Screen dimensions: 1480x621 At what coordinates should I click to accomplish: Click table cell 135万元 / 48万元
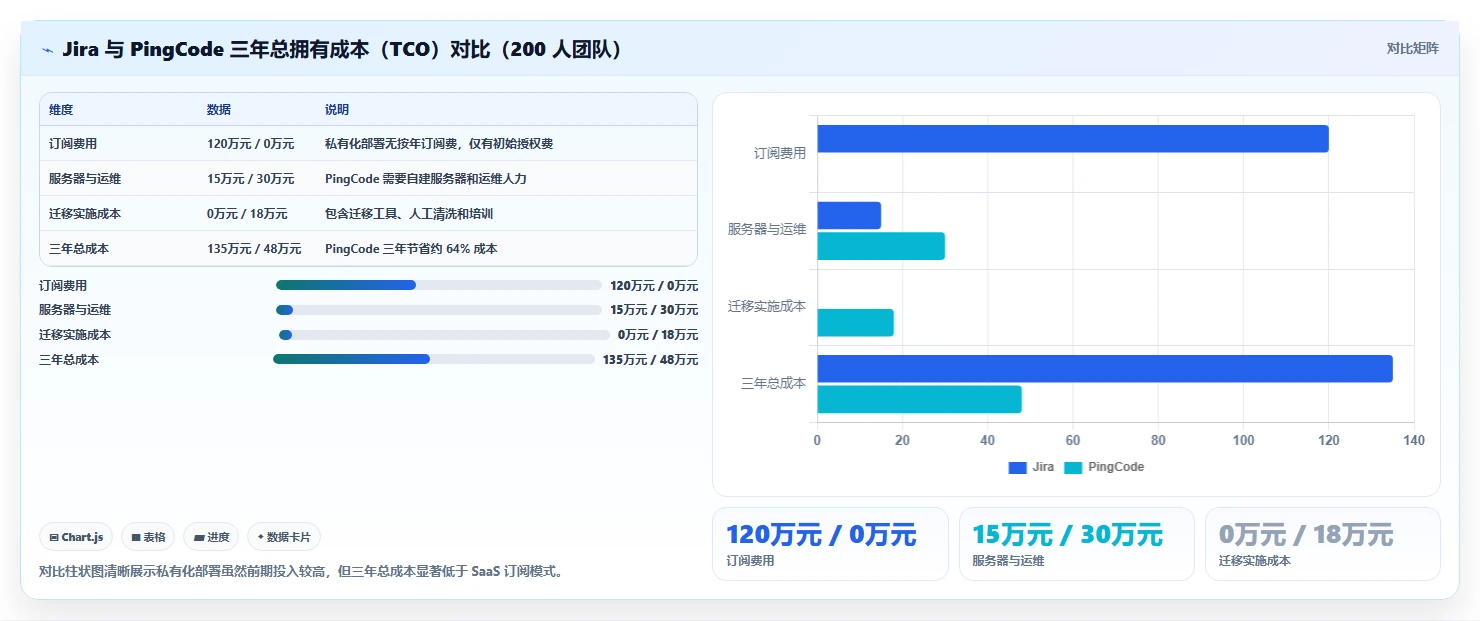[254, 249]
